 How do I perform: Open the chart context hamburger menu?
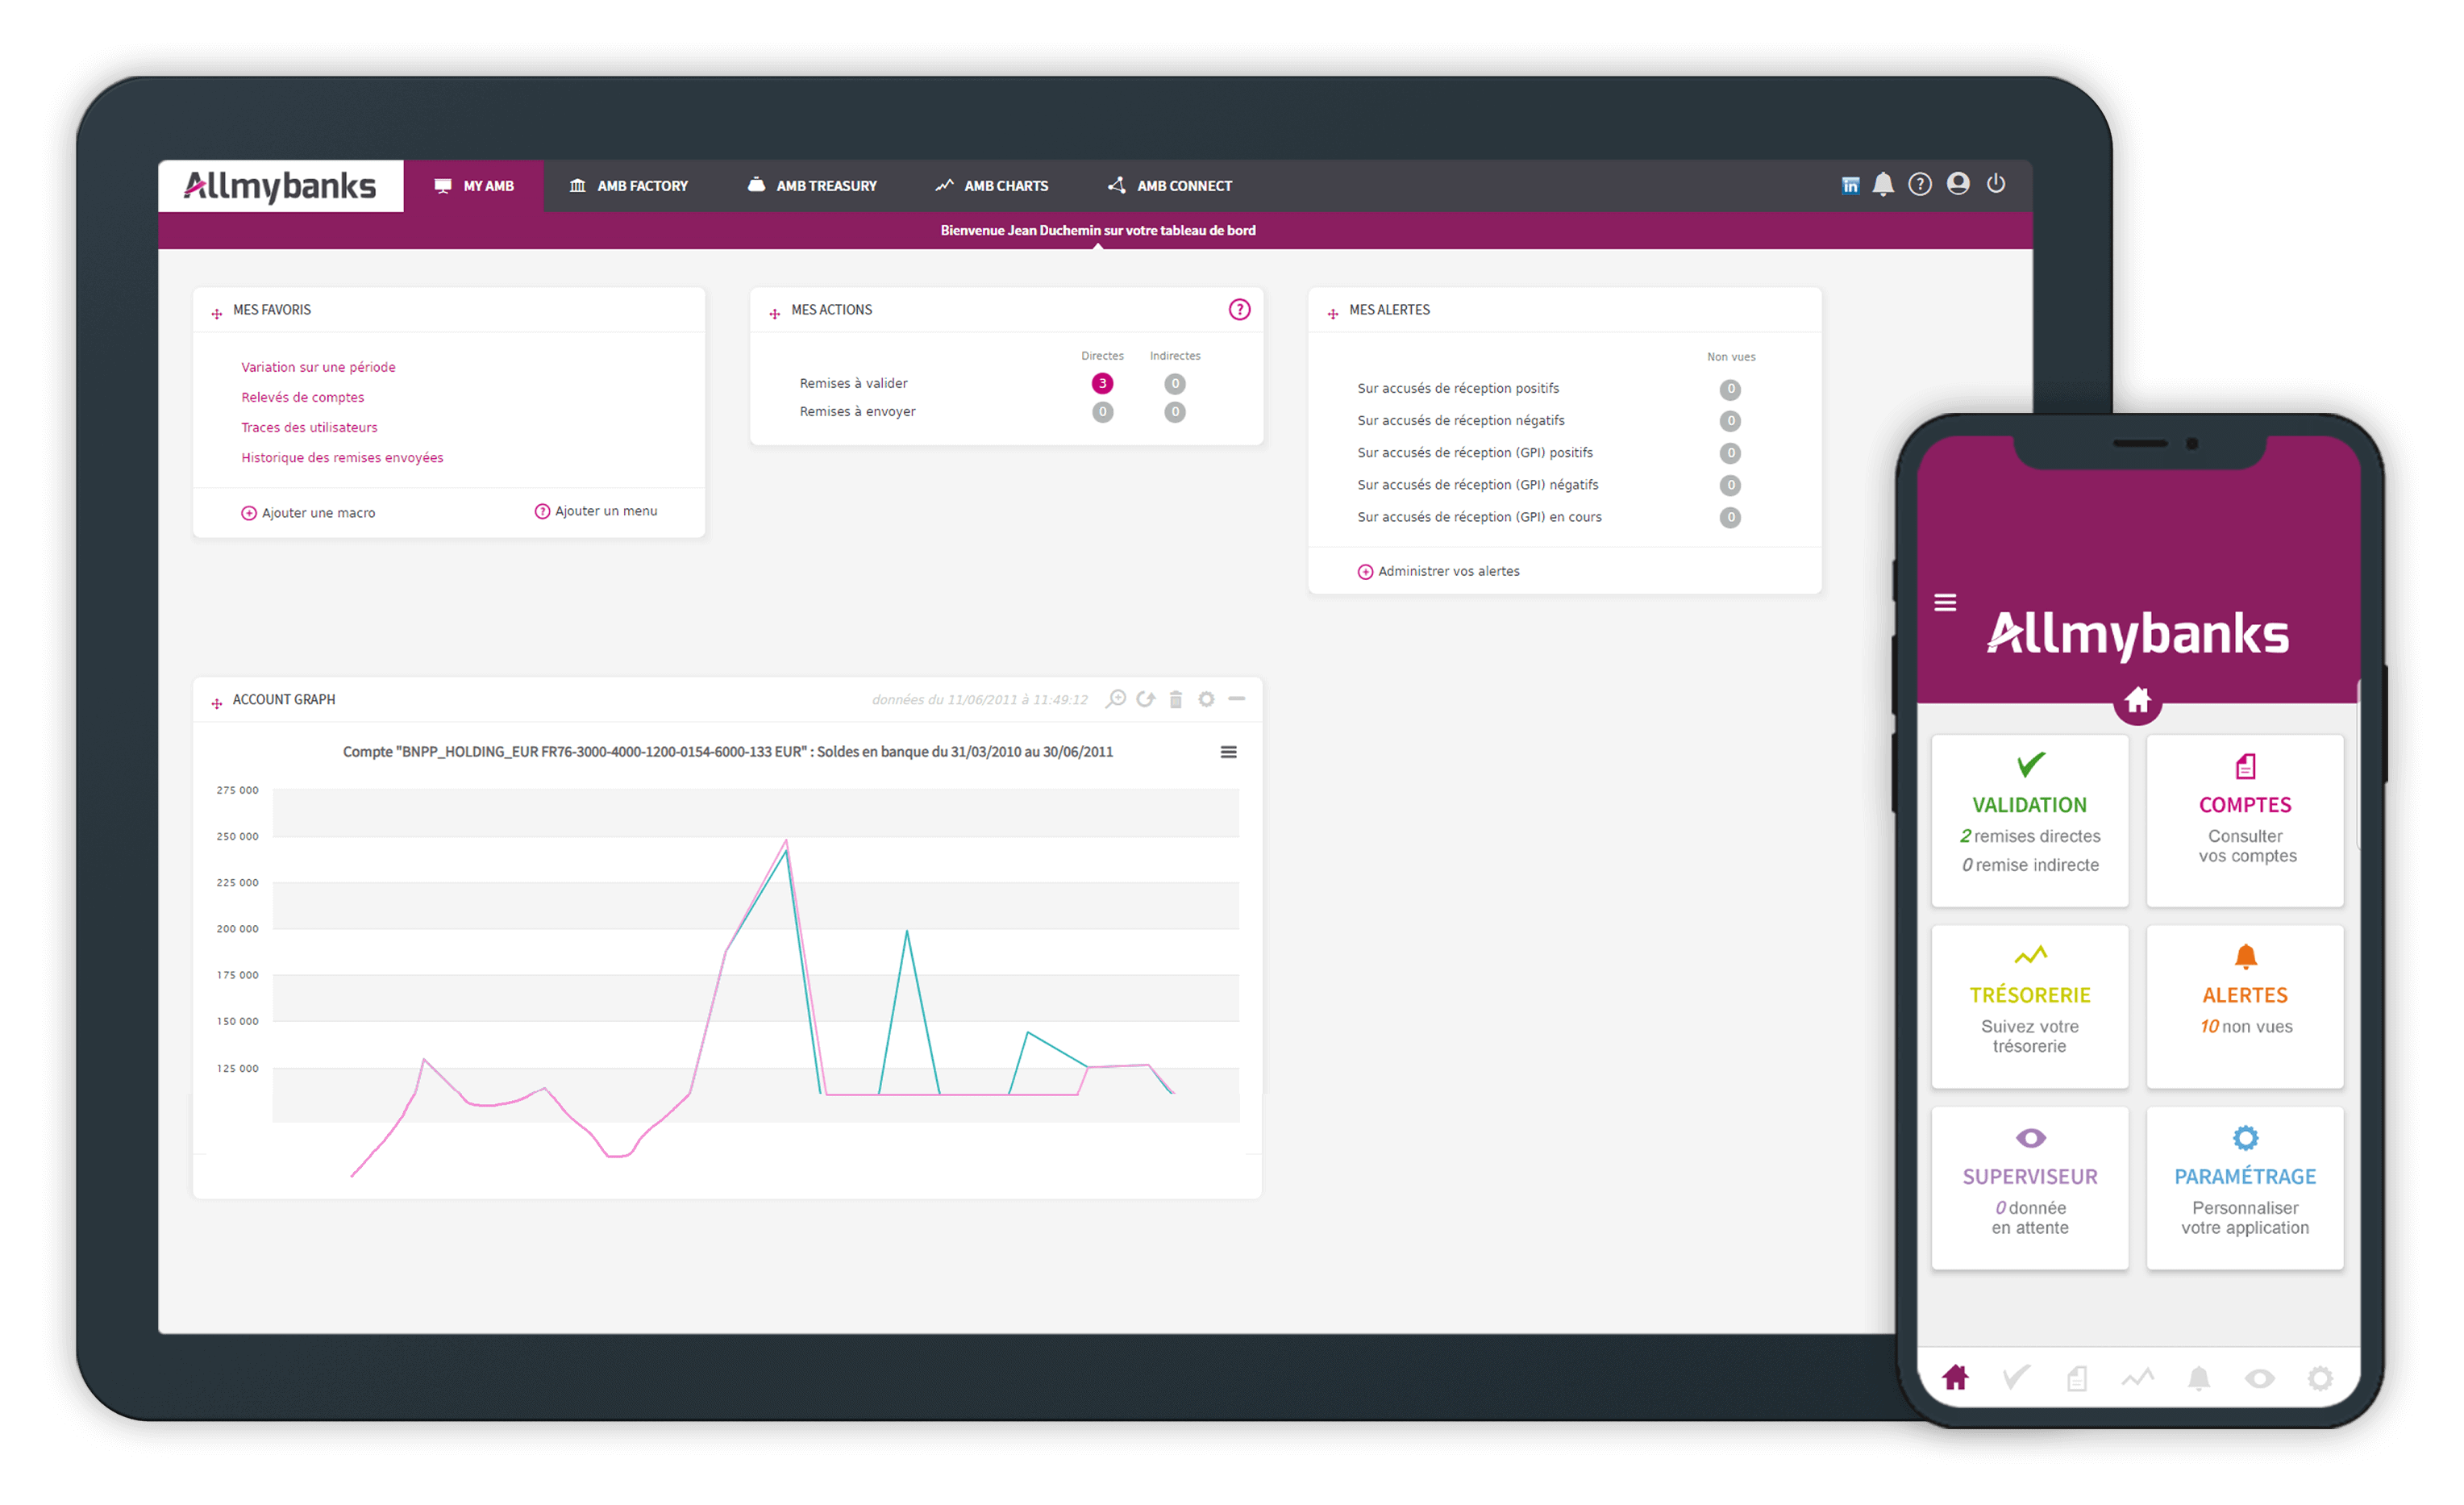[1229, 752]
